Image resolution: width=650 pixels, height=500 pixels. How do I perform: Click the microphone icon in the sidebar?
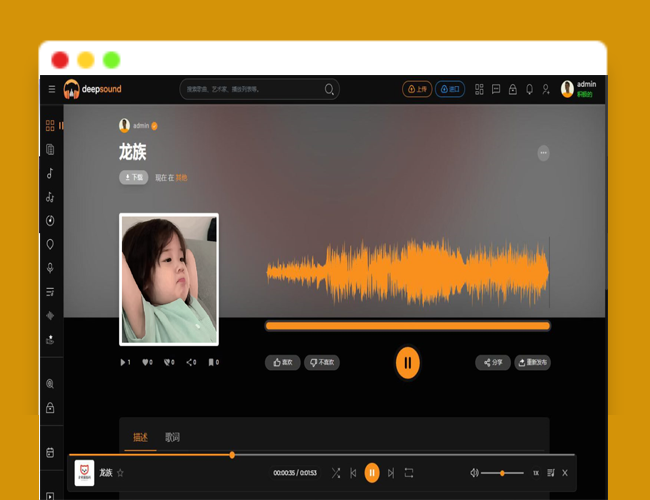(x=50, y=268)
